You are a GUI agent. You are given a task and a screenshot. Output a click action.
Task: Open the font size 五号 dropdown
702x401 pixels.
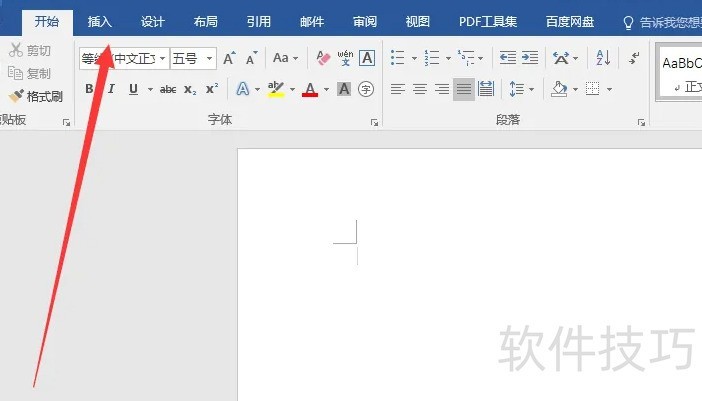(209, 58)
